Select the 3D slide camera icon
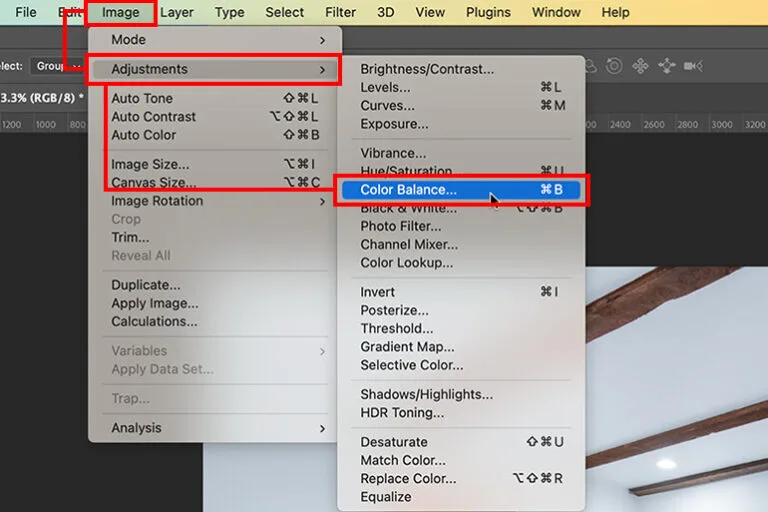768x512 pixels. (x=667, y=66)
